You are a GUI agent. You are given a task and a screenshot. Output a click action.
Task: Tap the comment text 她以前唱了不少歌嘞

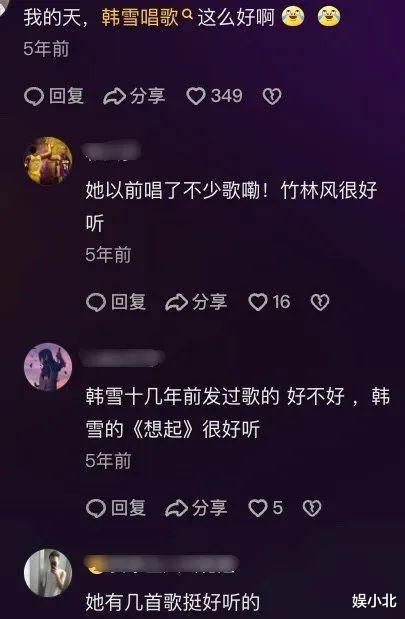173,191
